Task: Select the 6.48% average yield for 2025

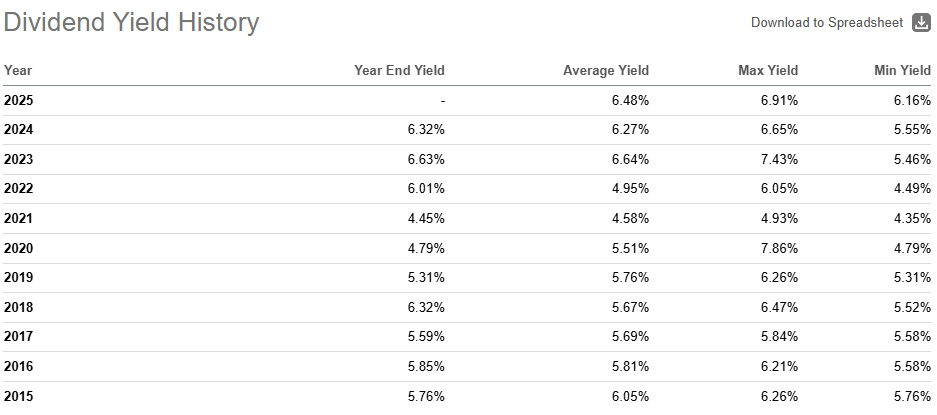Action: point(629,100)
